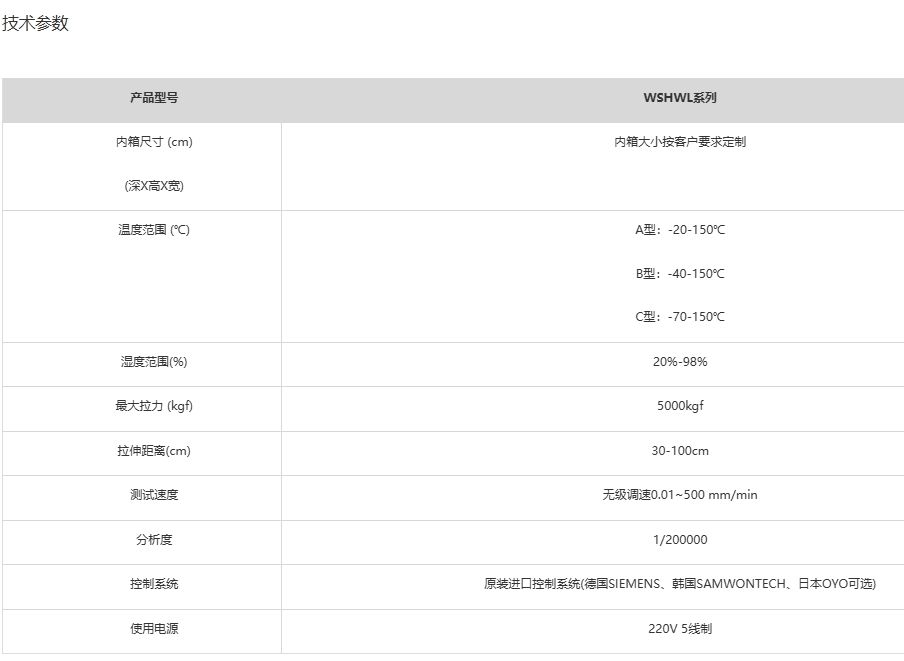Select the 内箱尺寸 (cm) label

point(154,142)
